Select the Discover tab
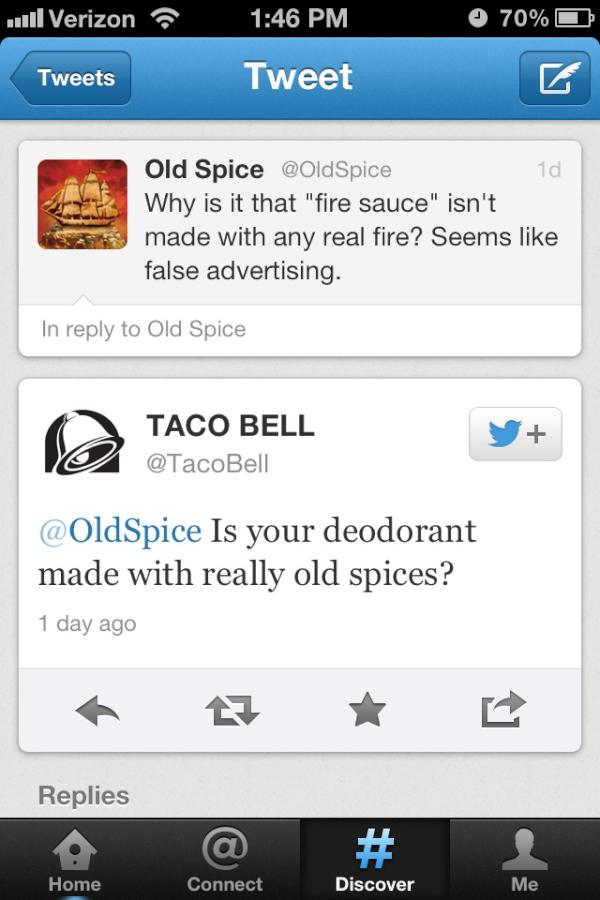The height and width of the screenshot is (900, 600). (374, 860)
